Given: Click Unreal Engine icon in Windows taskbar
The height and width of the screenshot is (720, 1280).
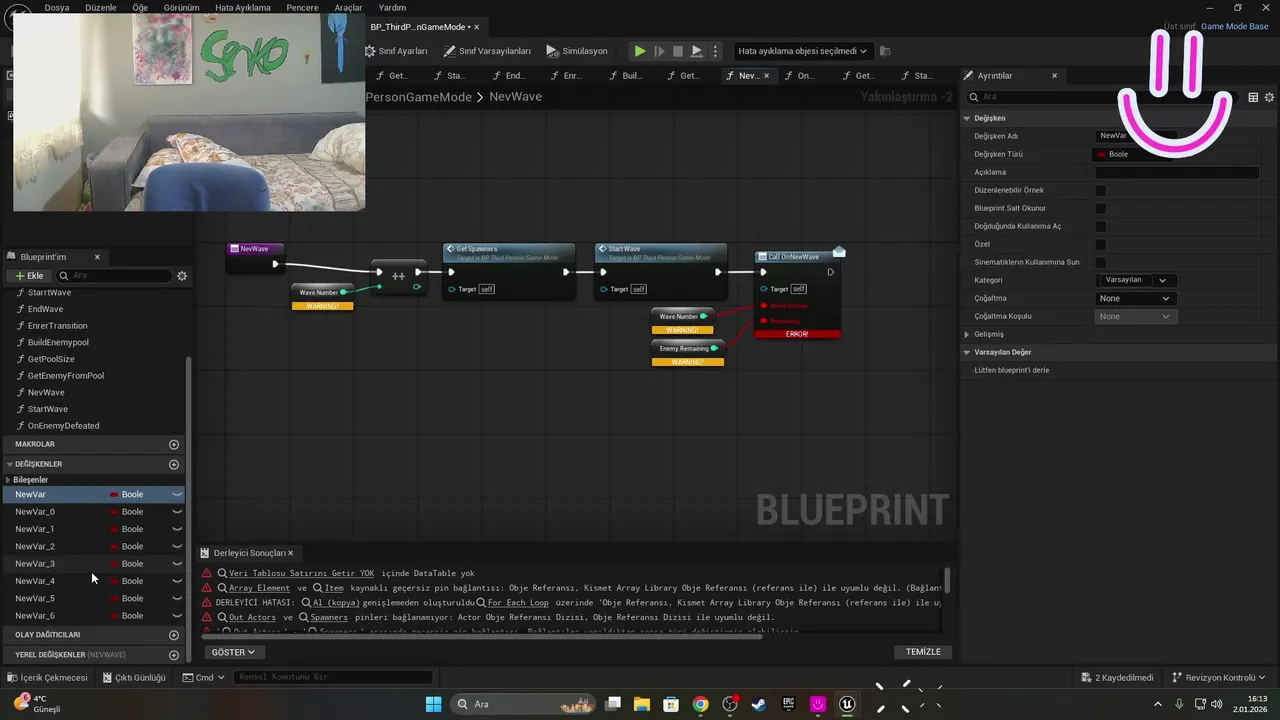Looking at the screenshot, I should (847, 704).
